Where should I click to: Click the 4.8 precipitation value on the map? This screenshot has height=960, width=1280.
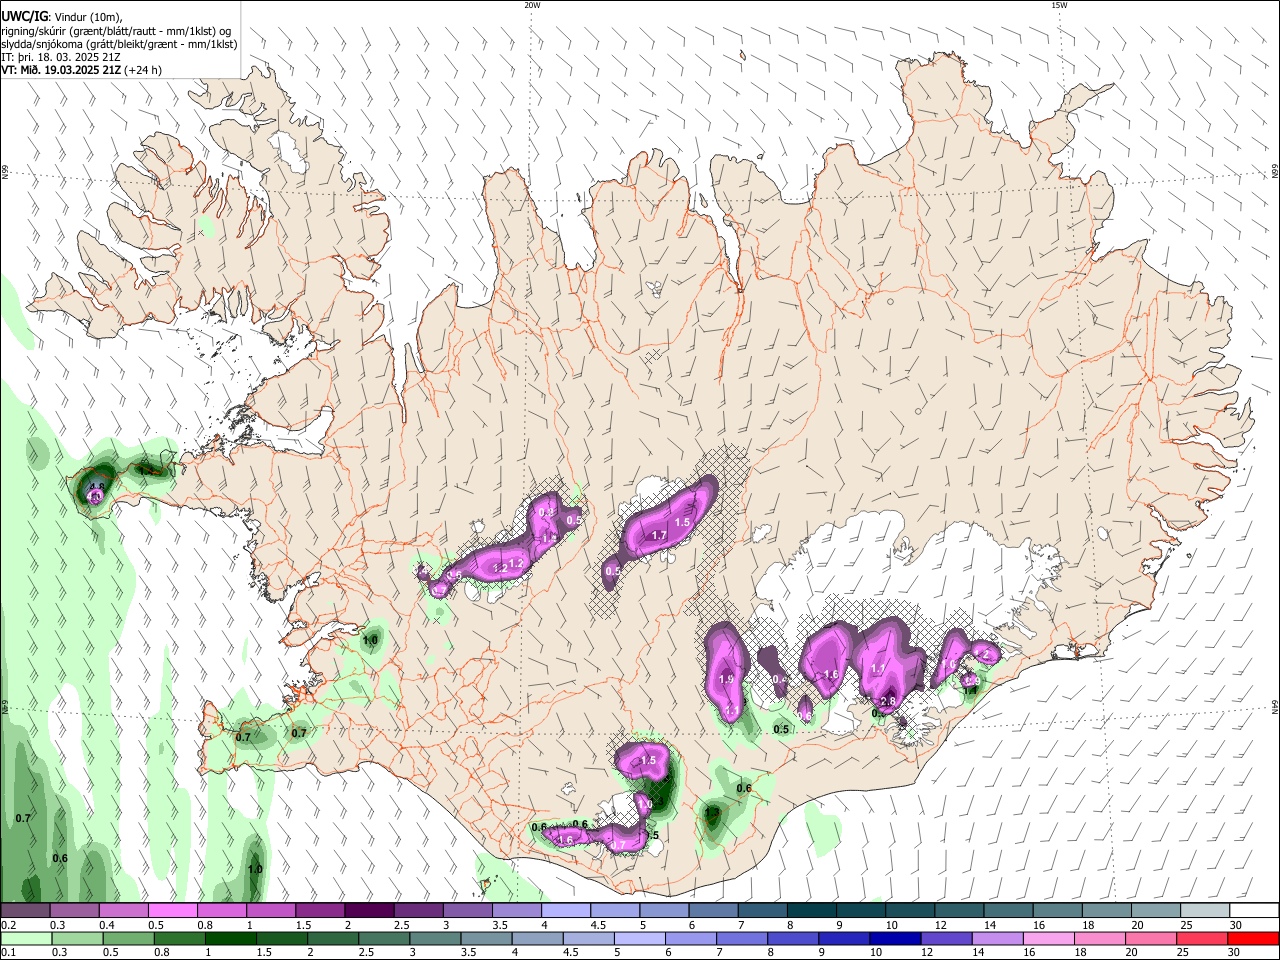[x=97, y=487]
